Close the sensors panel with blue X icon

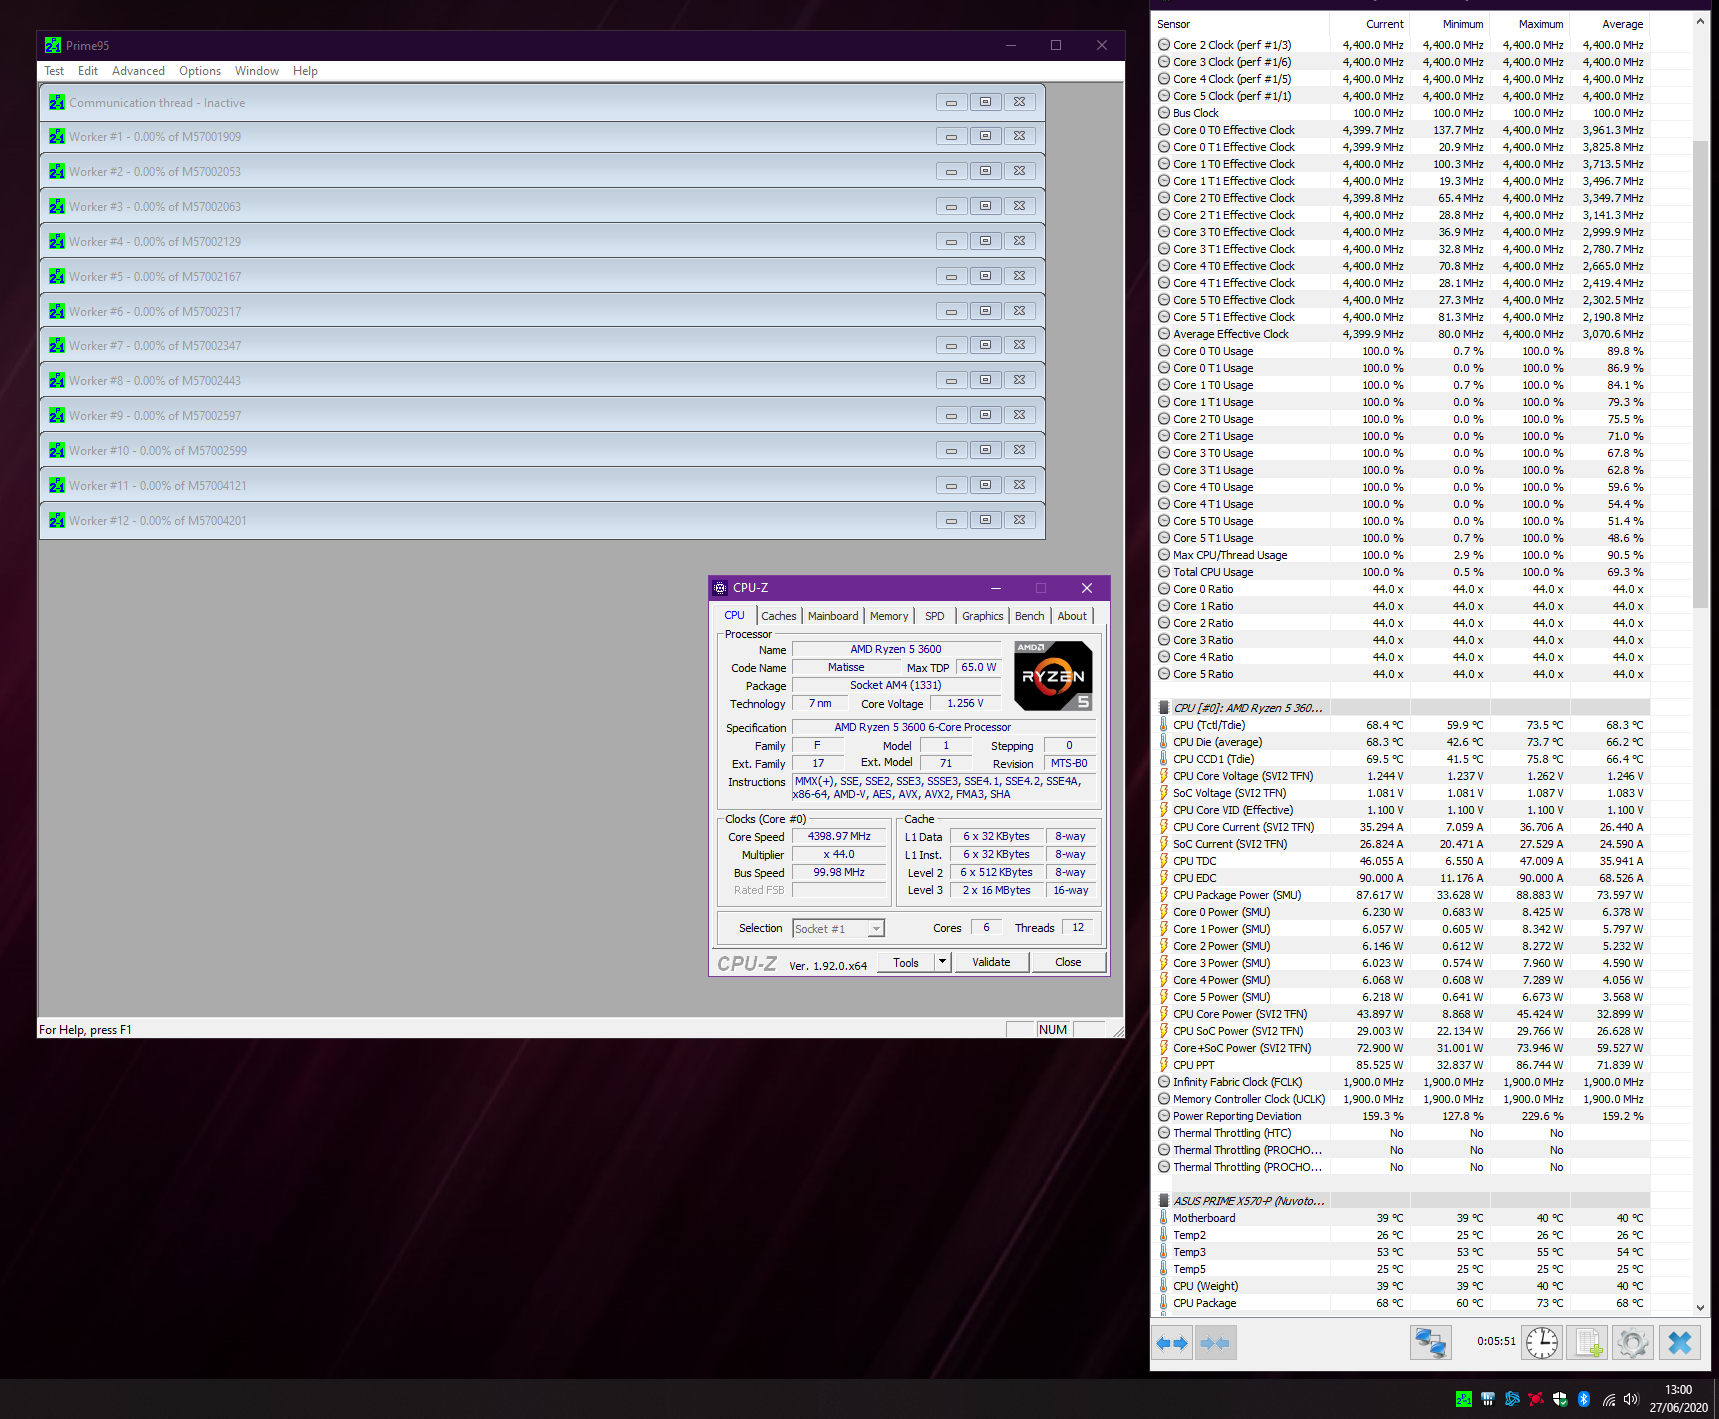pyautogui.click(x=1680, y=1342)
